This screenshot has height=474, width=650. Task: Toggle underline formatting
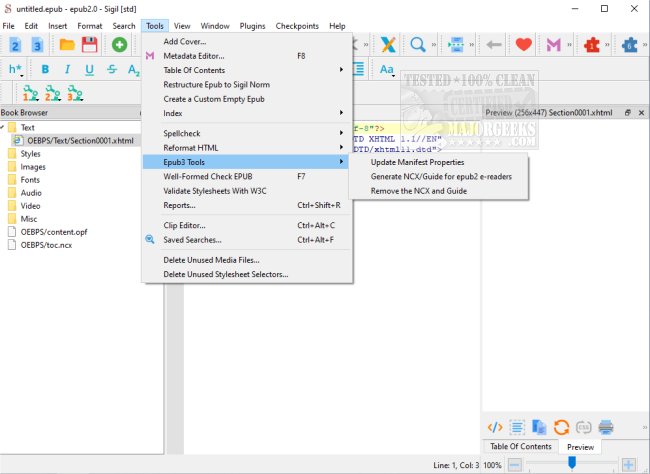(x=90, y=70)
